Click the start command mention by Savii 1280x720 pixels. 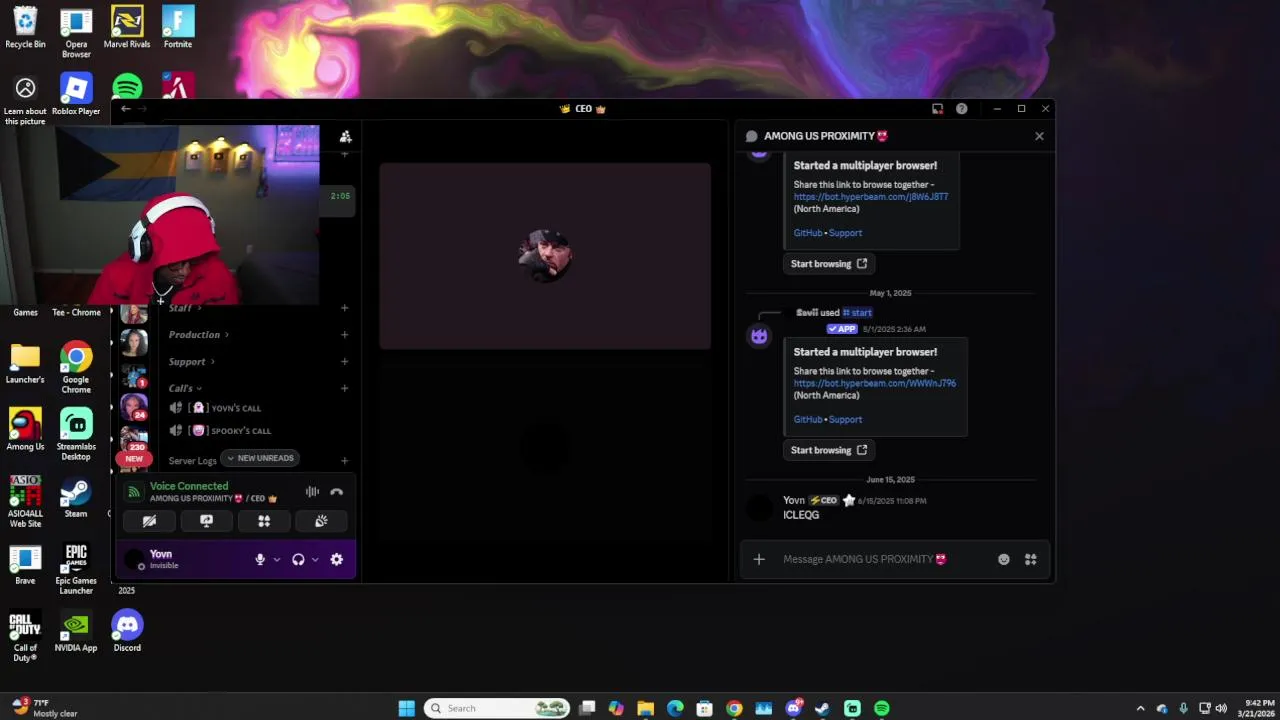857,313
